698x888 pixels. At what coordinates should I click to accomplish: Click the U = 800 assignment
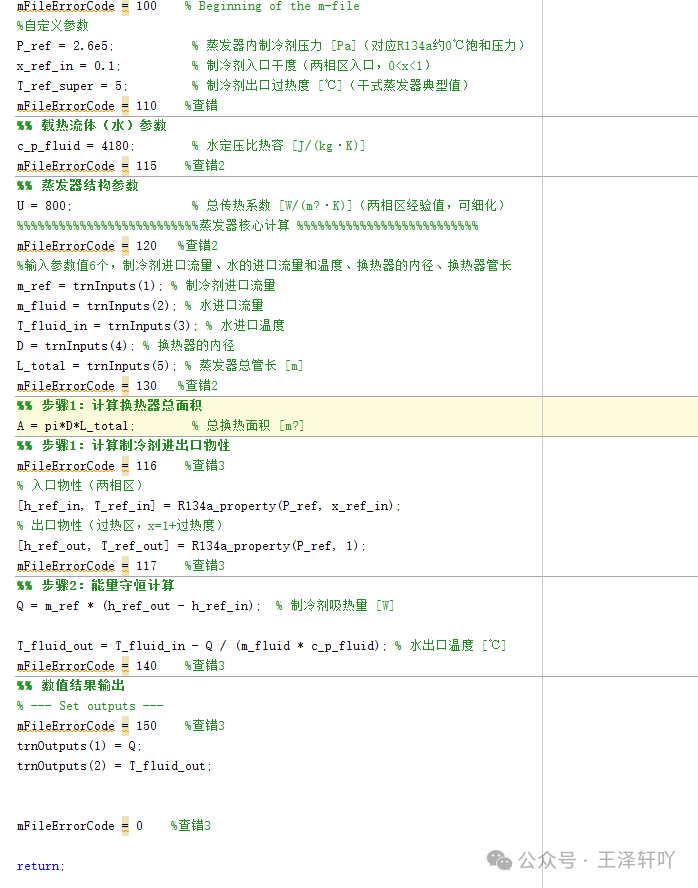[44, 206]
